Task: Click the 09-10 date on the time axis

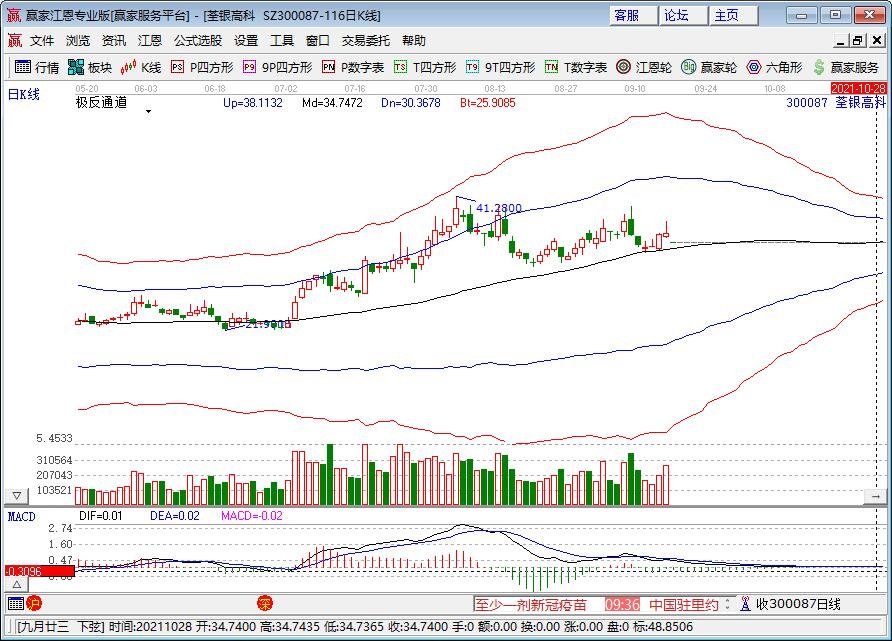Action: (x=635, y=89)
